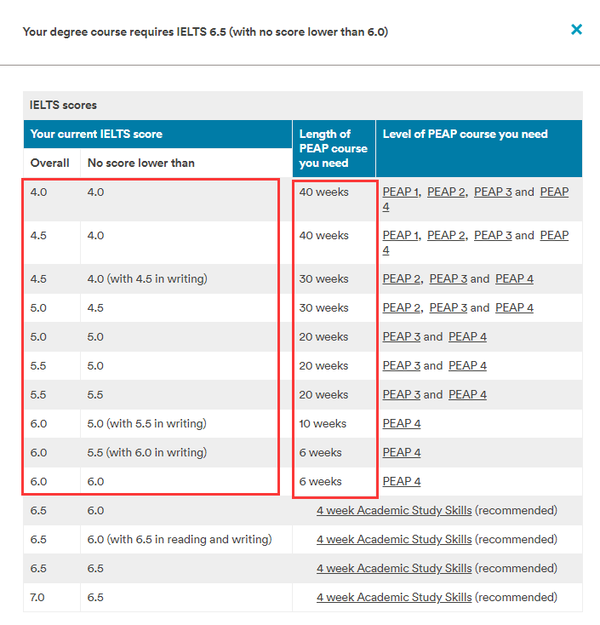600x625 pixels.
Task: Open PEAP 2 link in overall 4.0 row
Action: coord(446,192)
